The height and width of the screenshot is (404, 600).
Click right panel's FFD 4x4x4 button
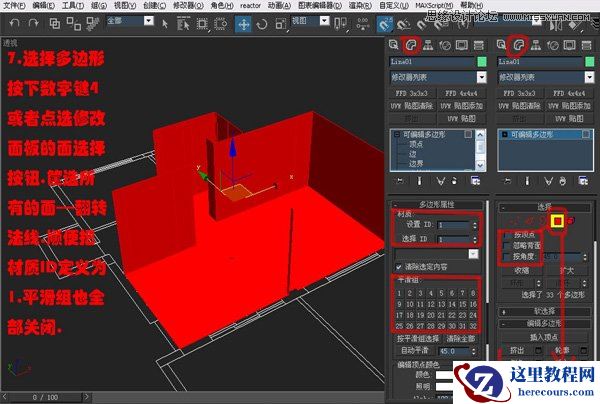(569, 93)
